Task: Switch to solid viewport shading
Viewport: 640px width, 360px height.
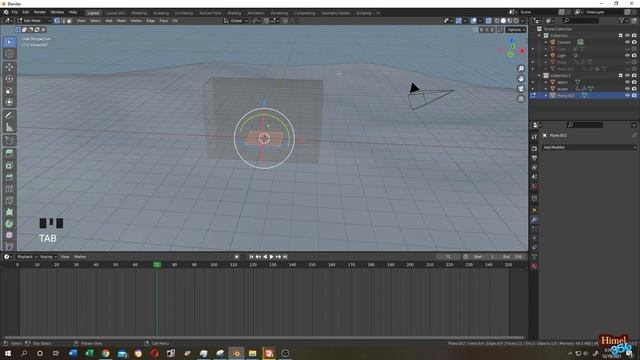Action: pos(503,20)
